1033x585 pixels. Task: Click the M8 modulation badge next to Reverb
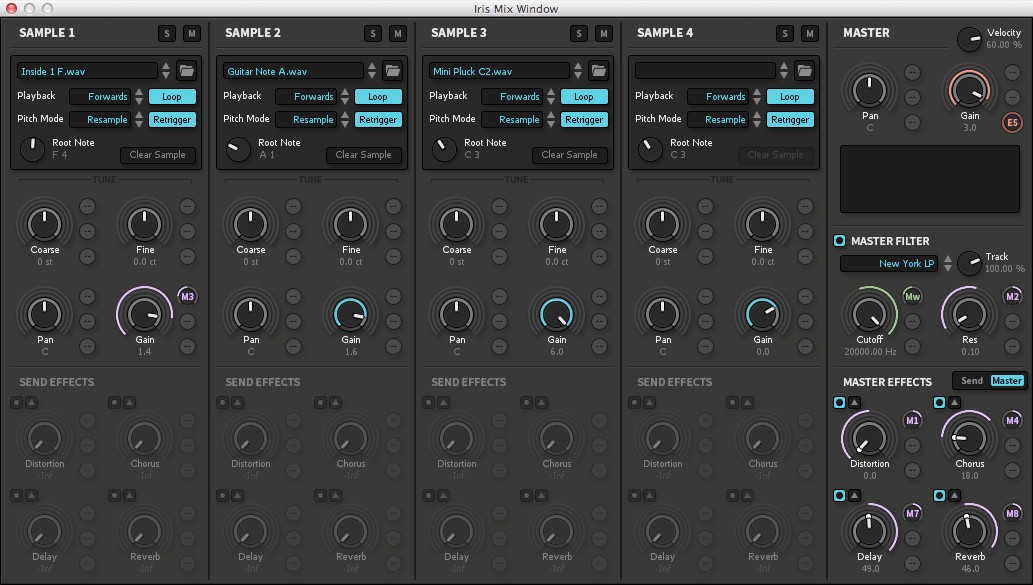(1012, 514)
